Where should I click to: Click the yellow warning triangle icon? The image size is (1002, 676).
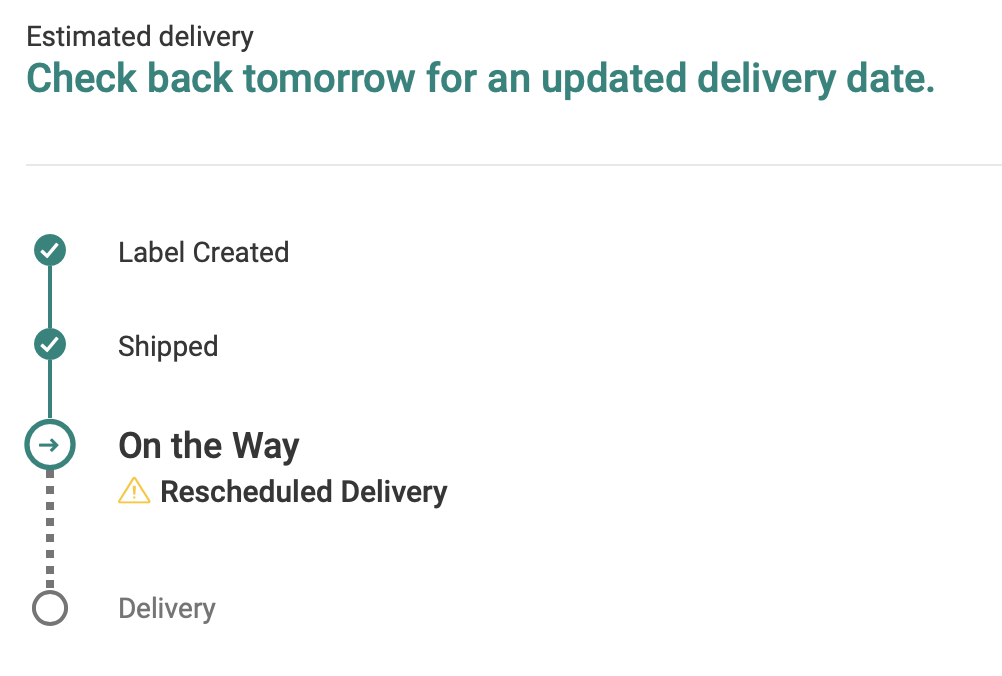(134, 491)
